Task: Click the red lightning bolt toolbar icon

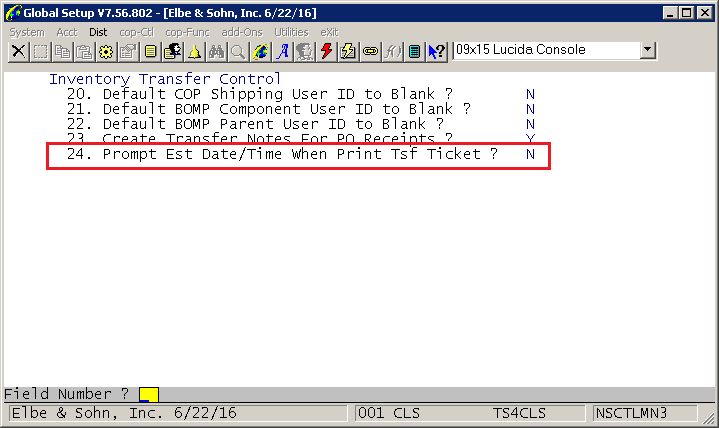Action: tap(326, 51)
